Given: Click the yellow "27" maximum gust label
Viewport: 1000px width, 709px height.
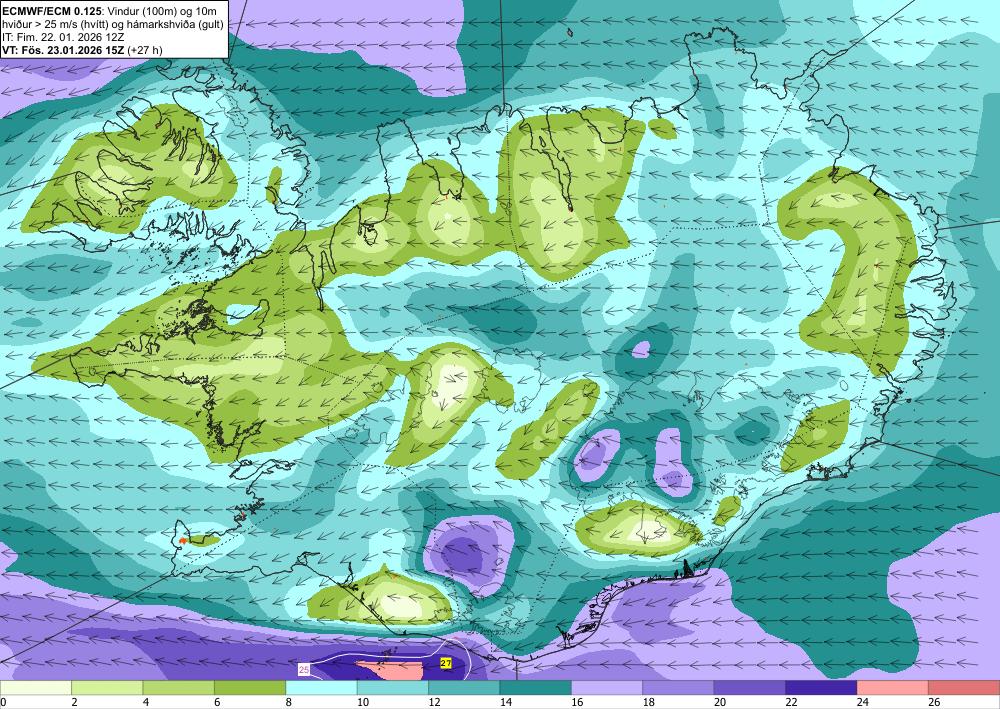Looking at the screenshot, I should [446, 664].
